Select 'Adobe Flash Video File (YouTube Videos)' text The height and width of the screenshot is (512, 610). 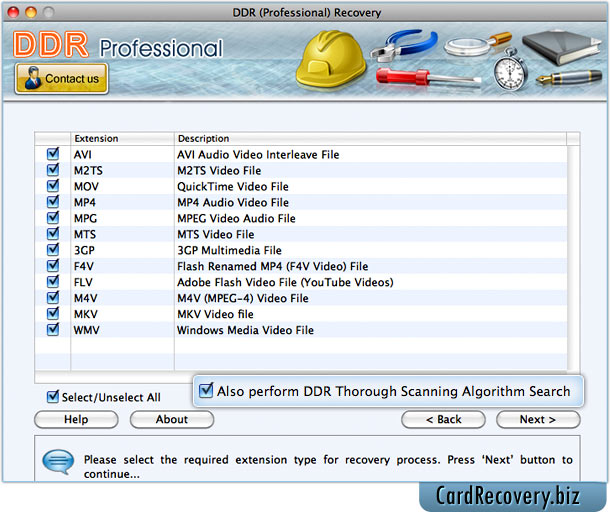[285, 282]
